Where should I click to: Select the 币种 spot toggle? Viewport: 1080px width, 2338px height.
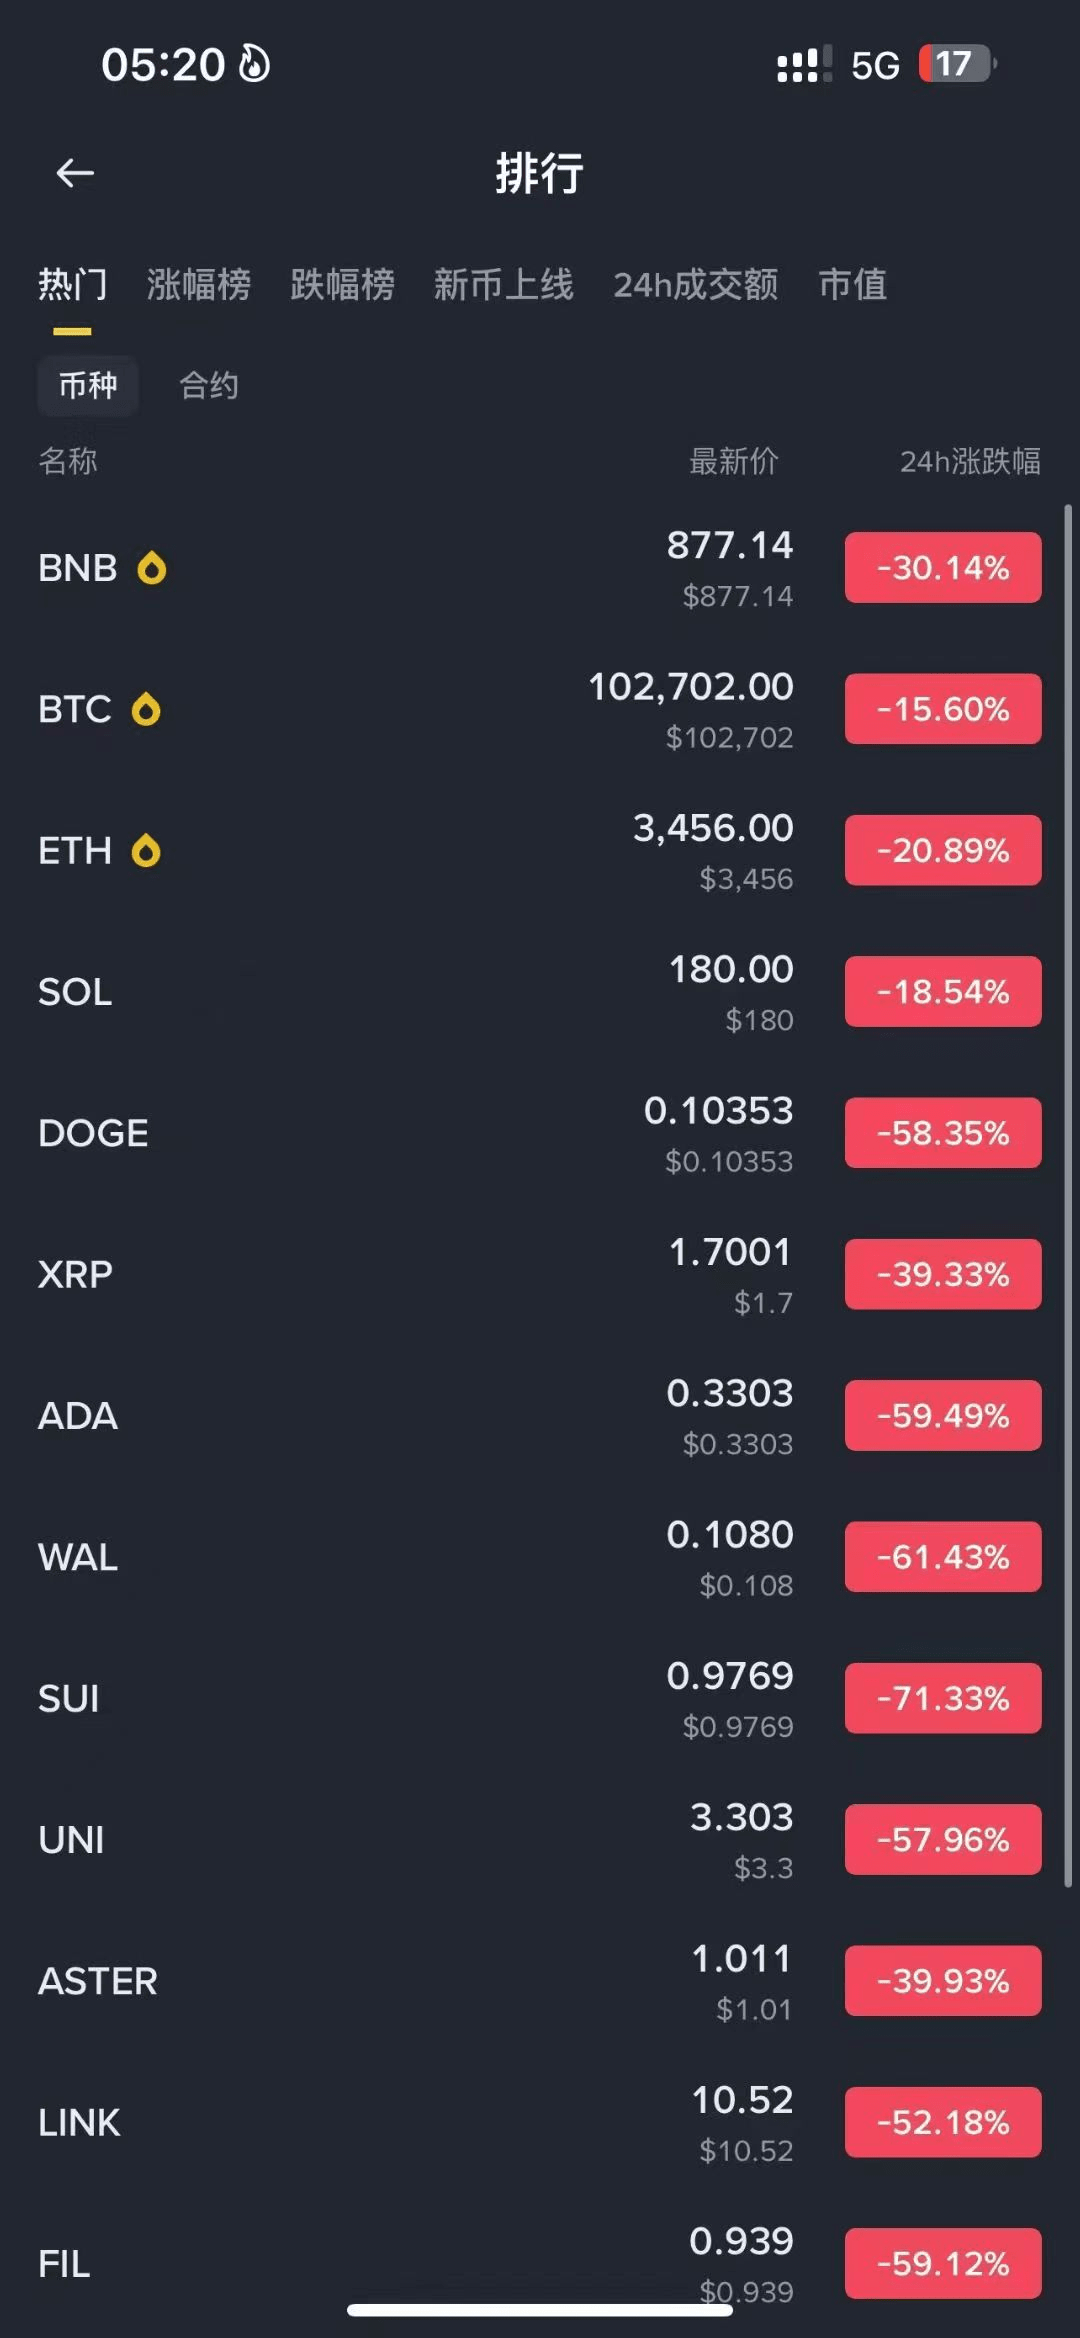[x=88, y=385]
